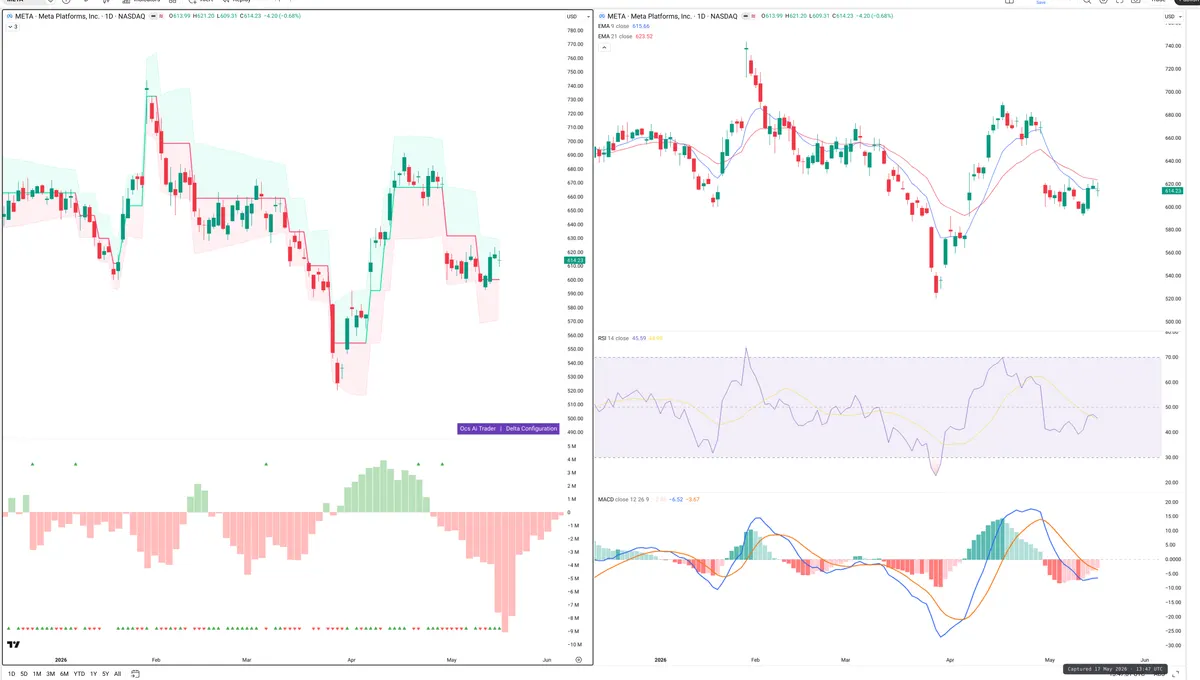Open the USD currency dropdown on left chart
The width and height of the screenshot is (1200, 680).
(x=572, y=17)
